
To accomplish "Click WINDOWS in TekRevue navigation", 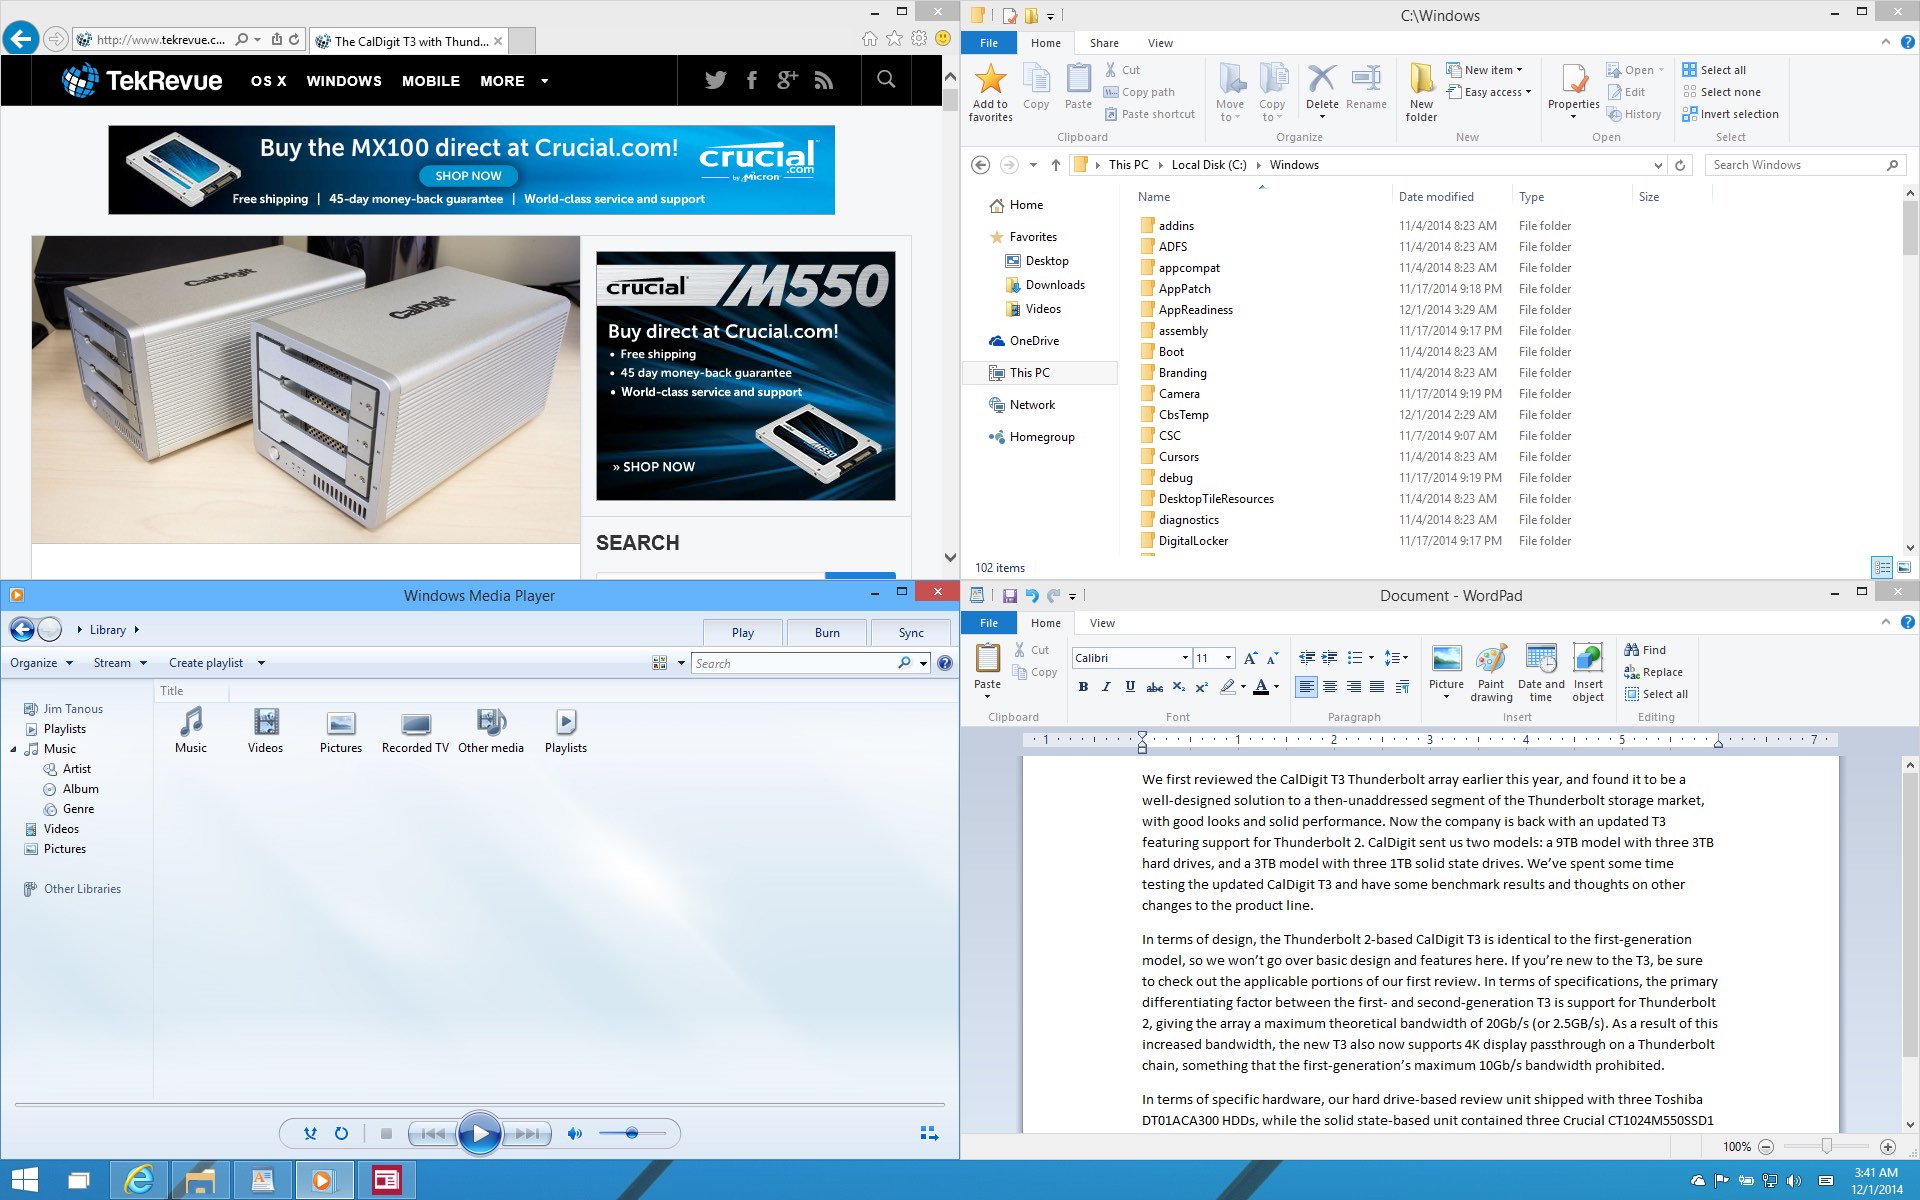I will coord(344,81).
